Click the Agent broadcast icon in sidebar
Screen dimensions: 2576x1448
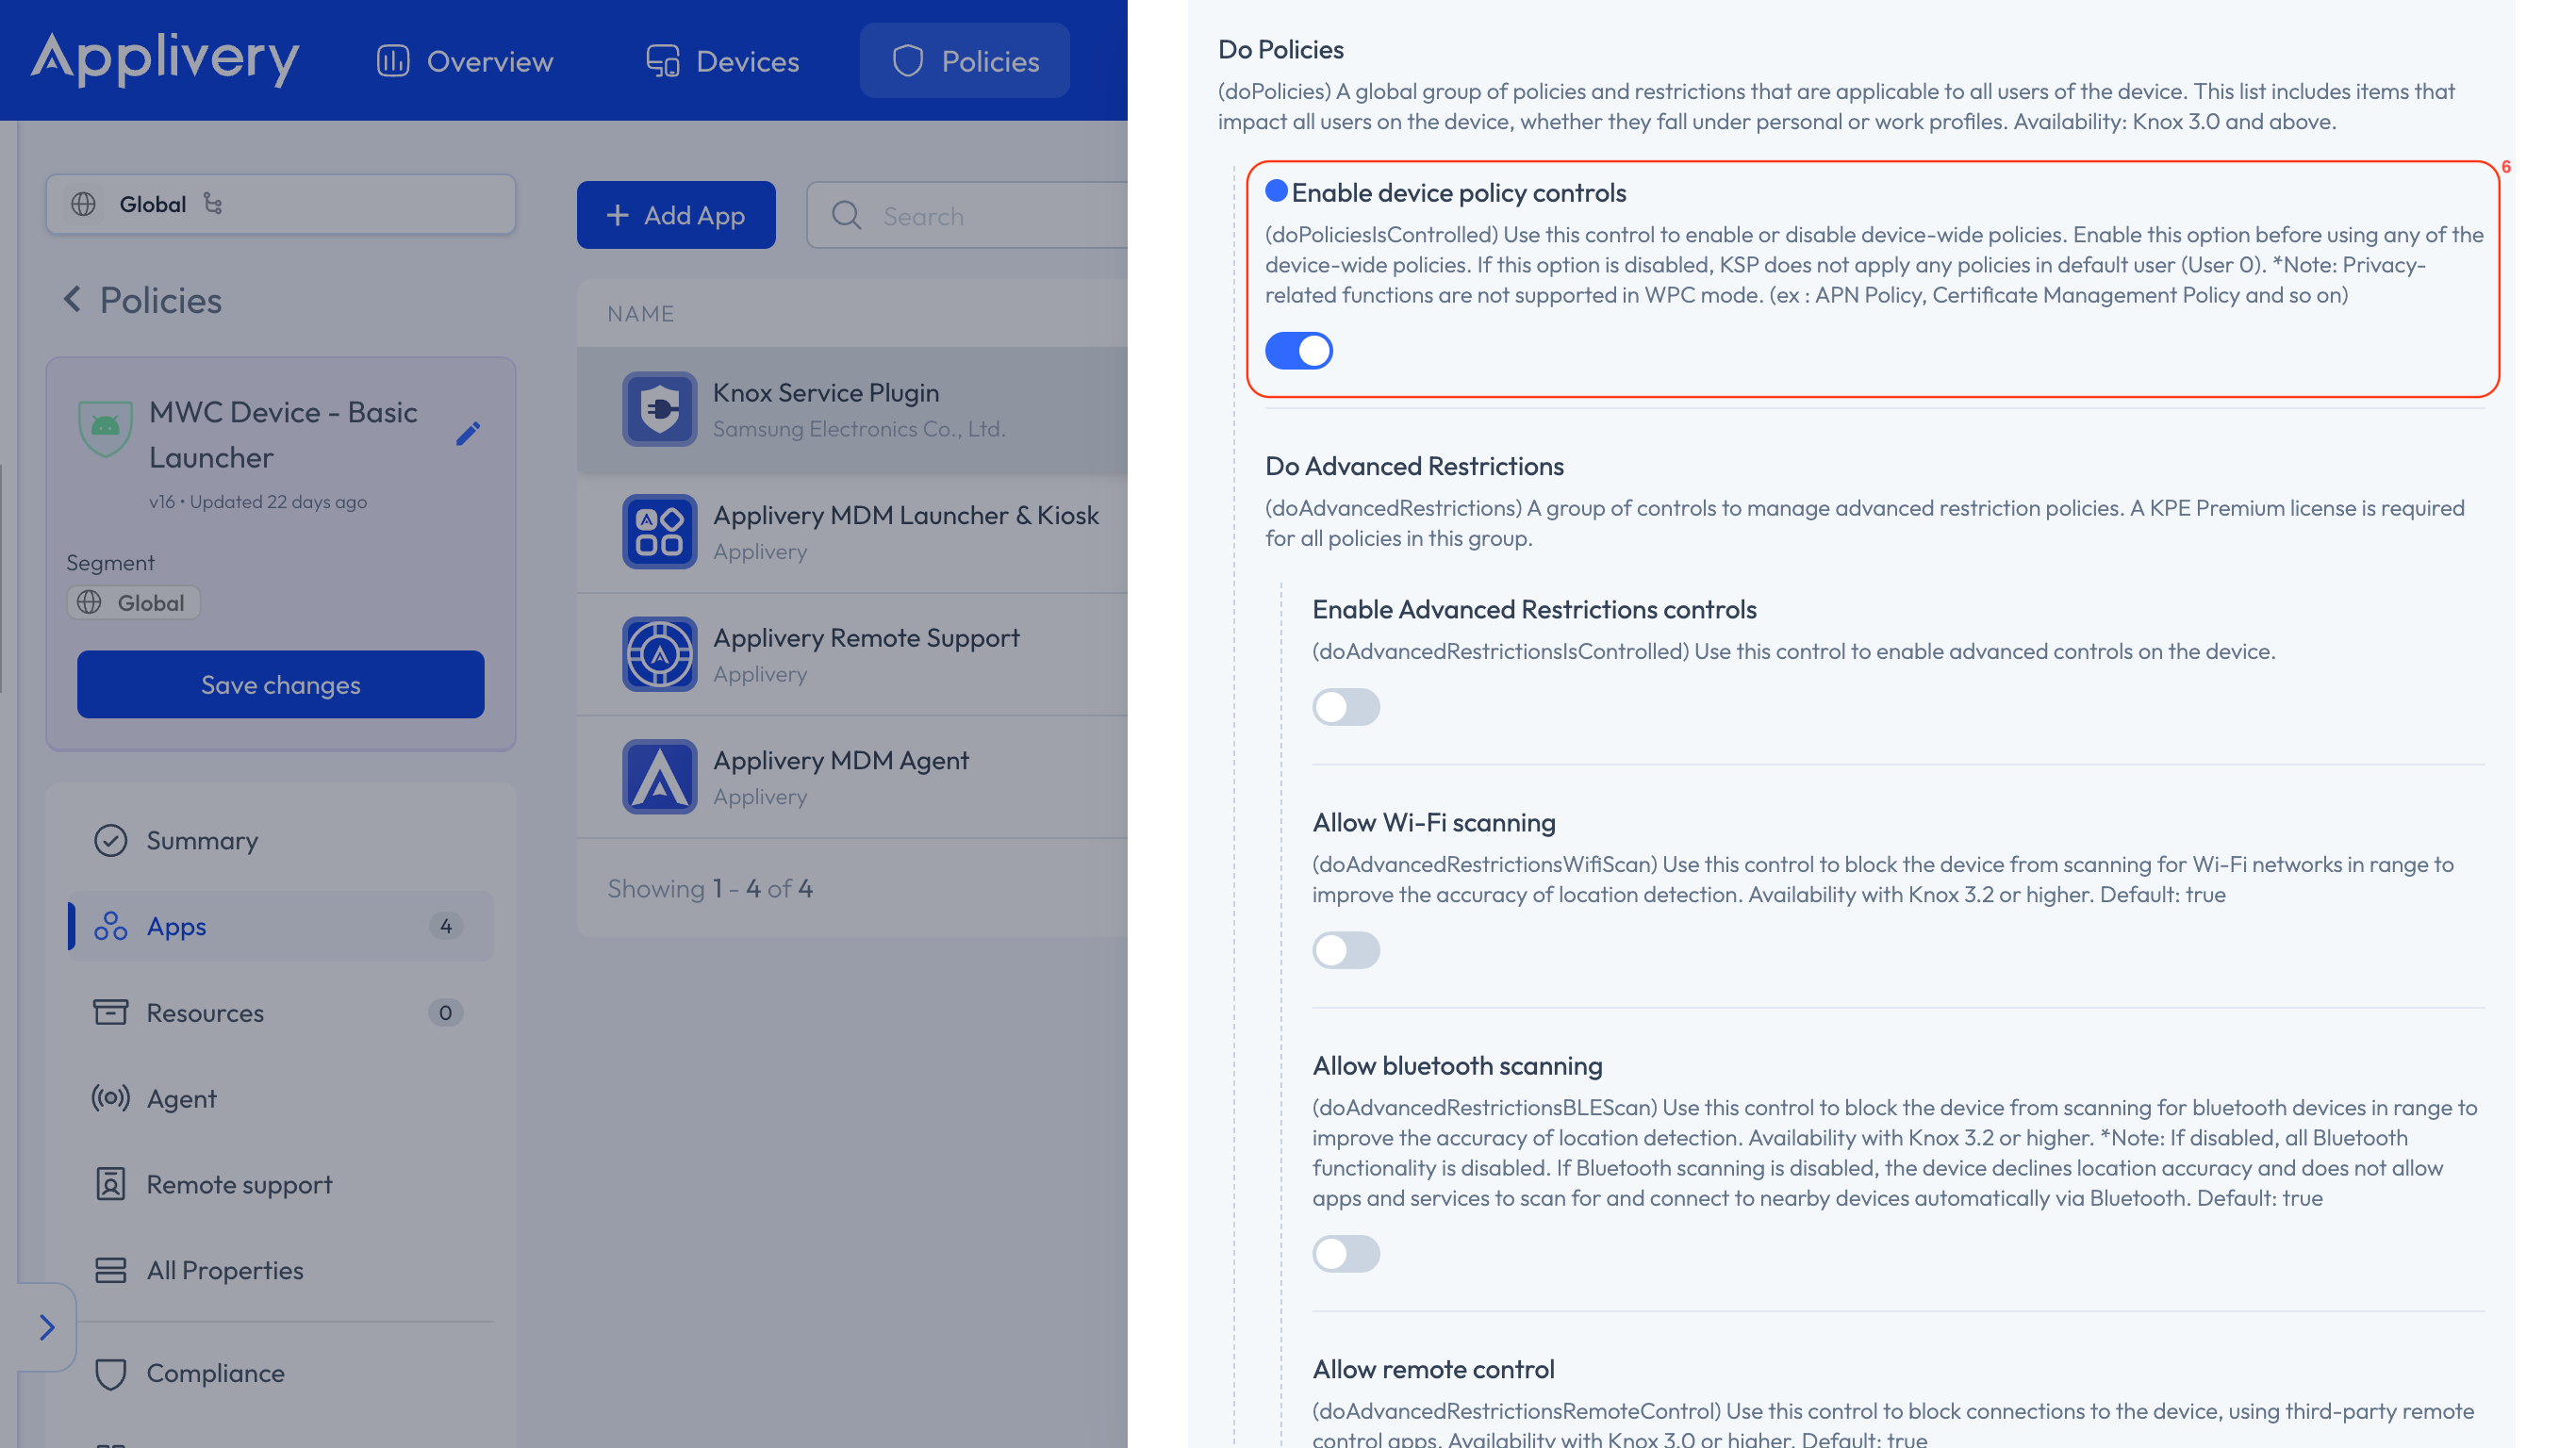point(111,1098)
